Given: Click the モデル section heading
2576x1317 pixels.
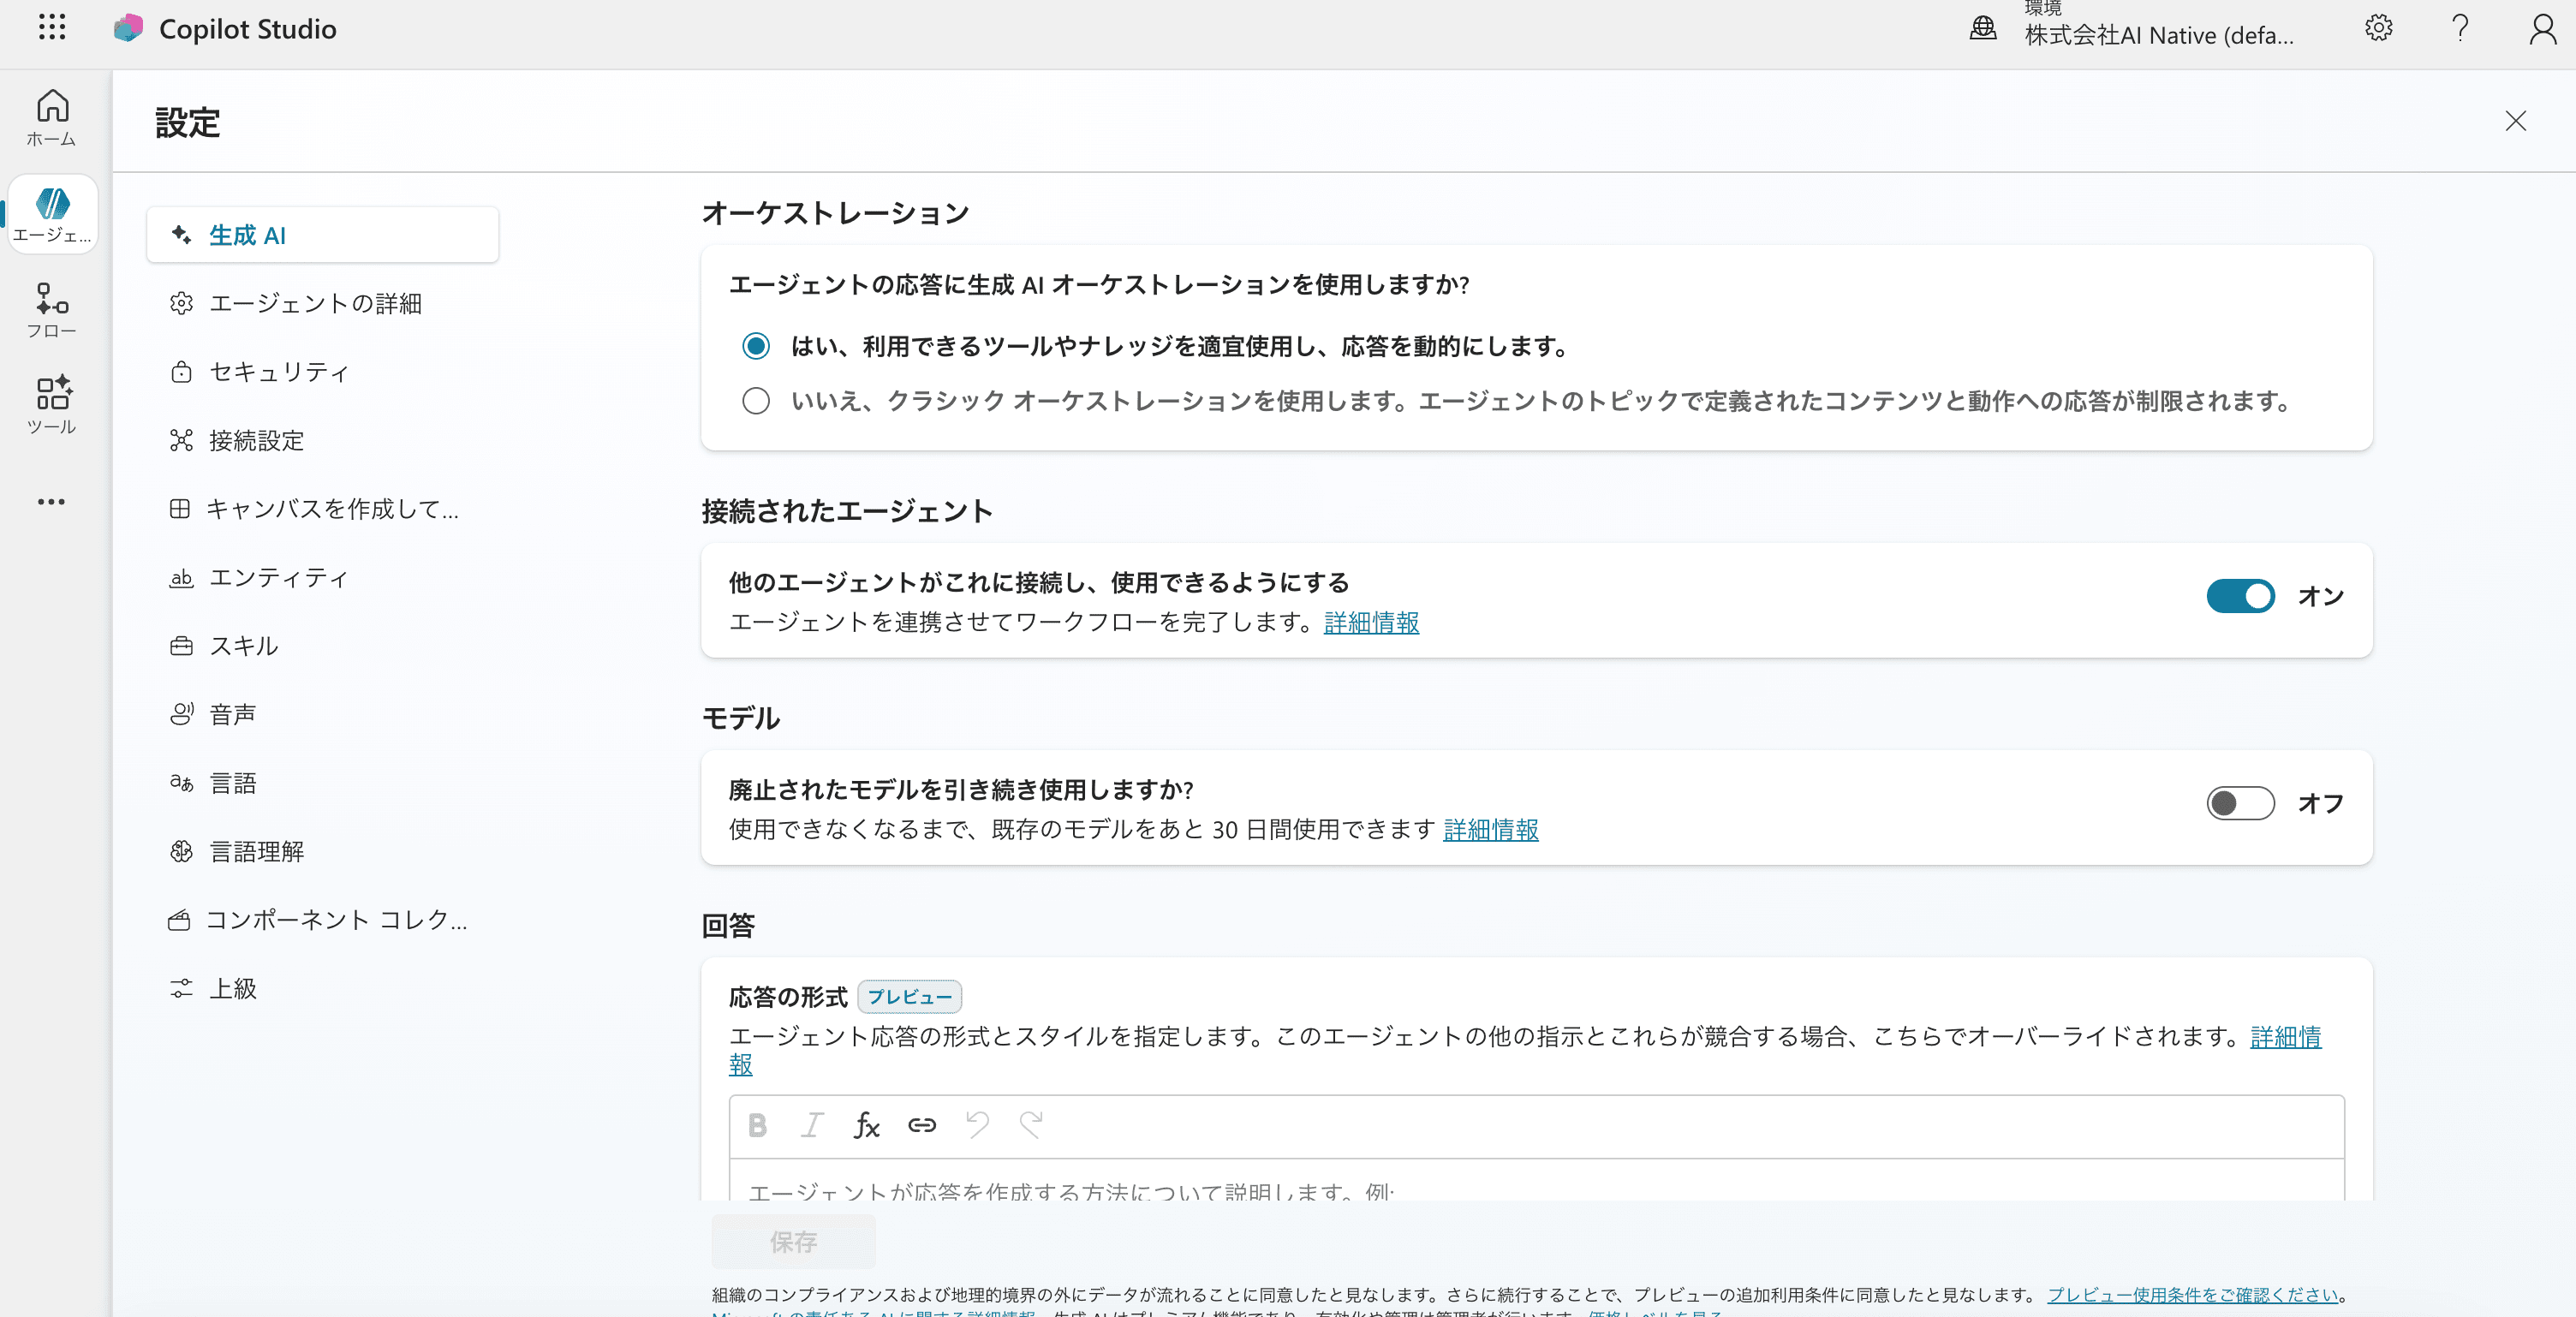Looking at the screenshot, I should tap(740, 717).
